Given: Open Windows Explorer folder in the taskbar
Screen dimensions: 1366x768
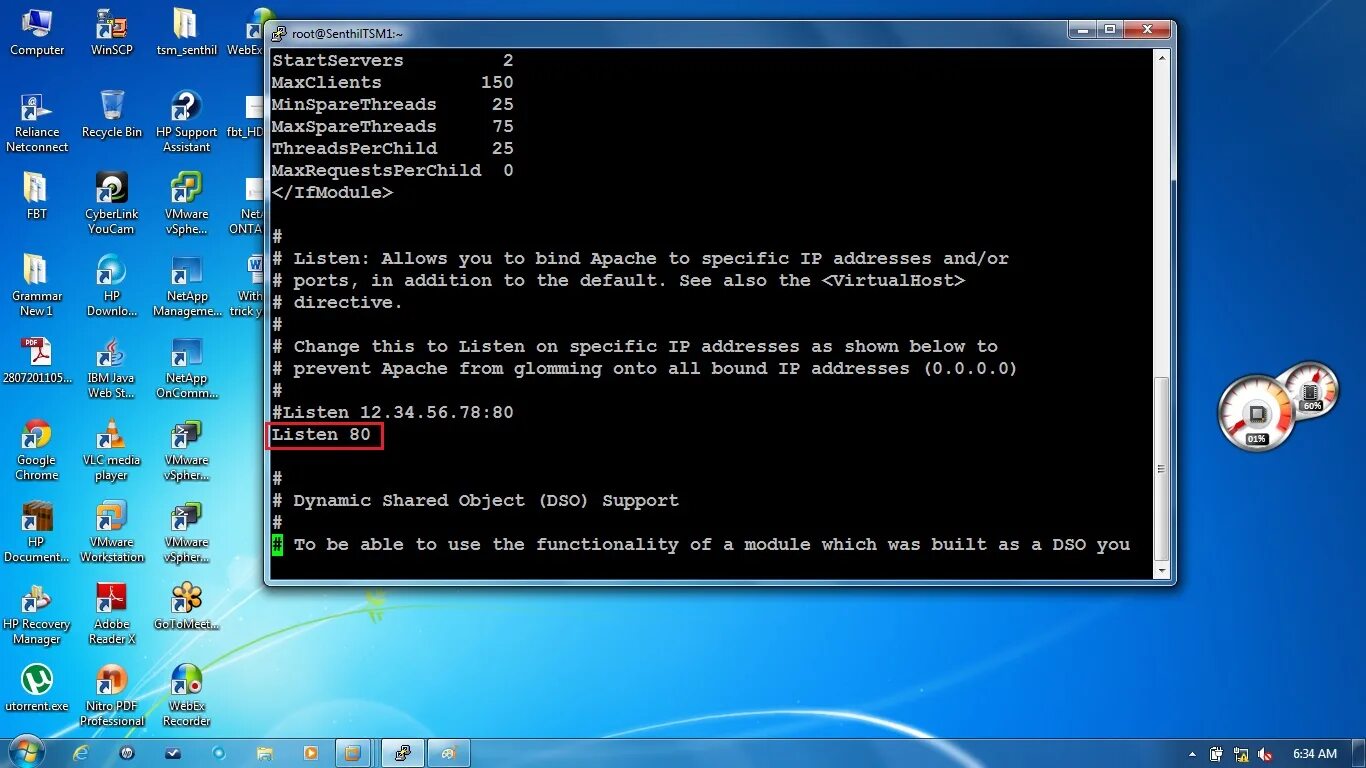Looking at the screenshot, I should point(265,753).
